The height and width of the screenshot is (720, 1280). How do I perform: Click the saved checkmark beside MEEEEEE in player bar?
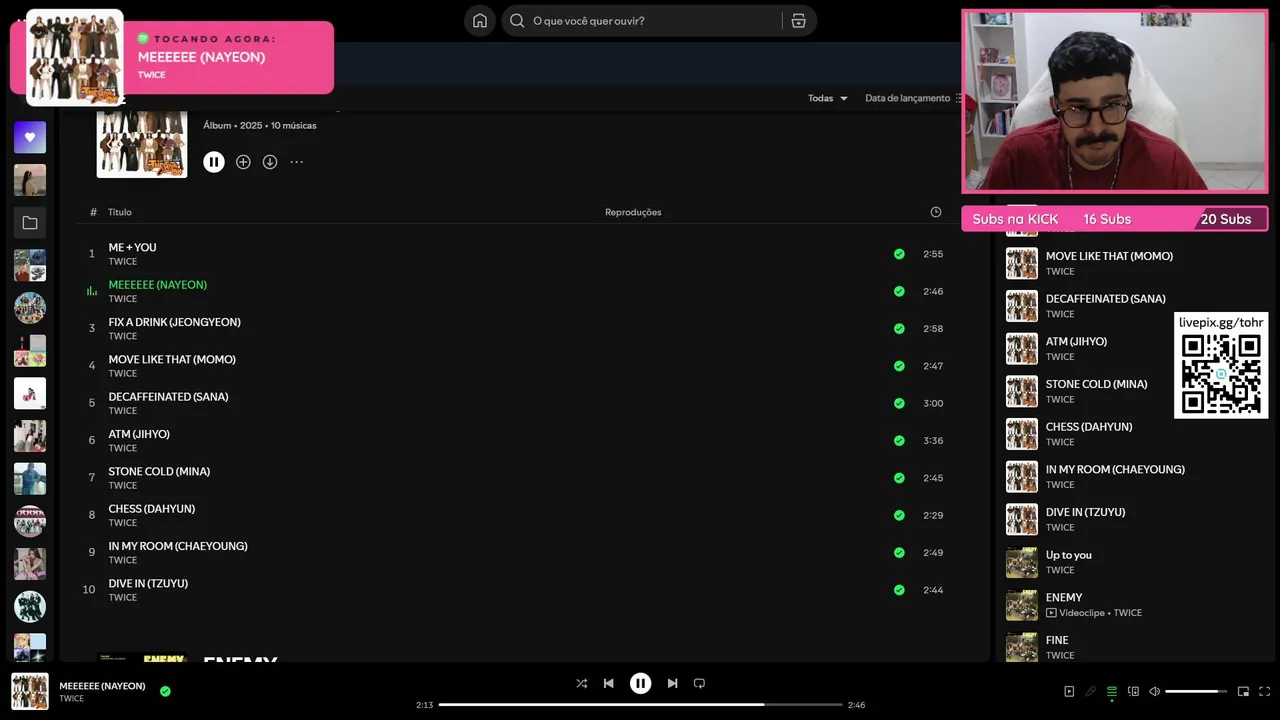pyautogui.click(x=165, y=691)
